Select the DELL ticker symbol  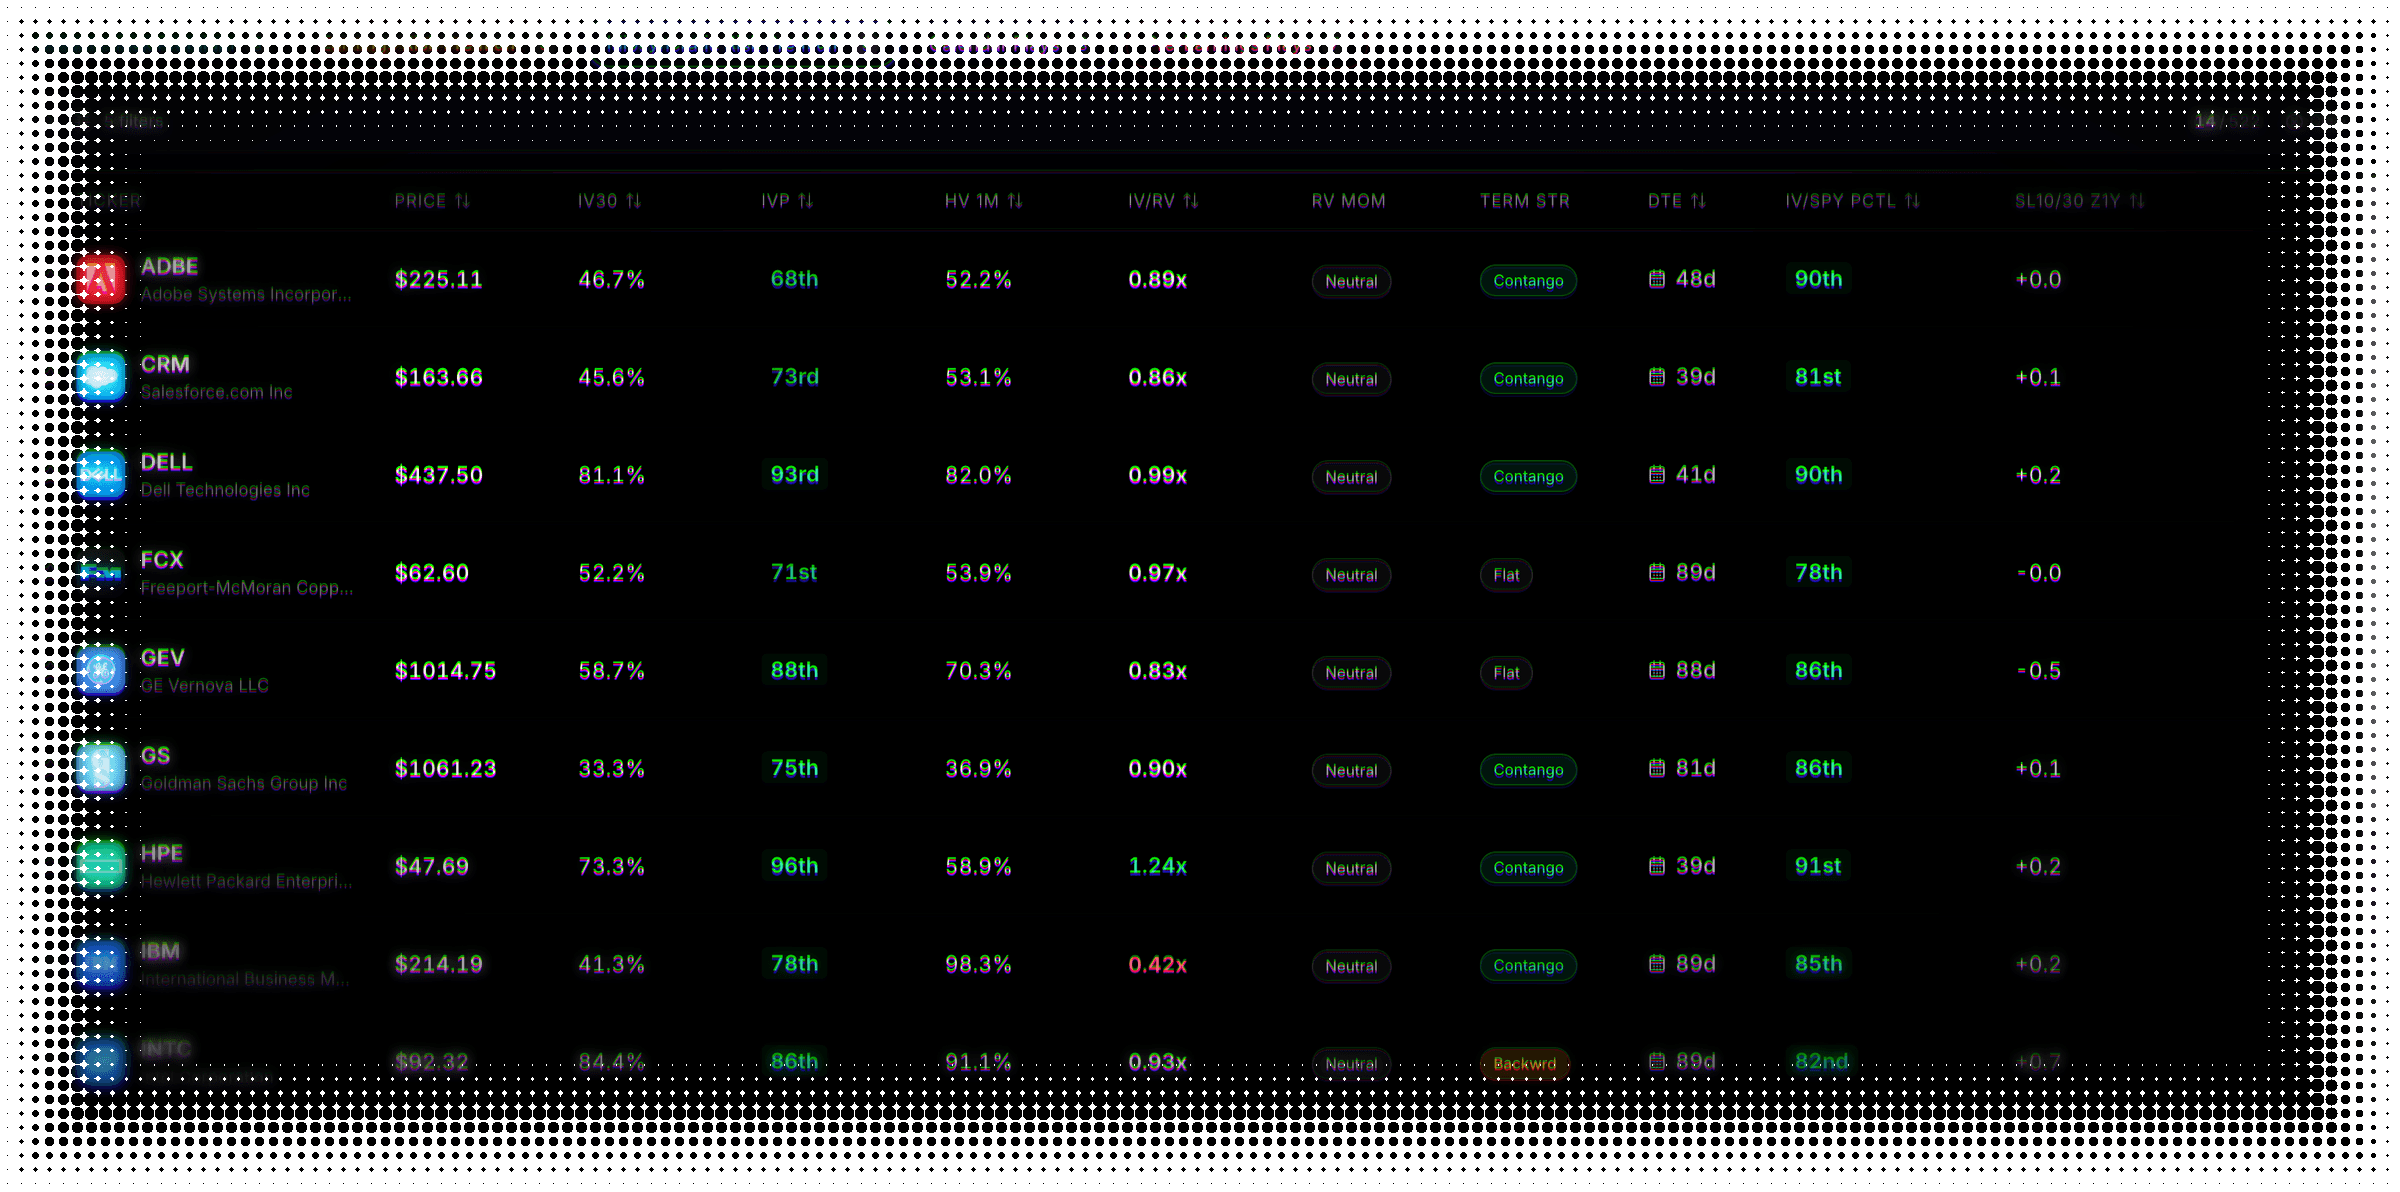click(166, 463)
